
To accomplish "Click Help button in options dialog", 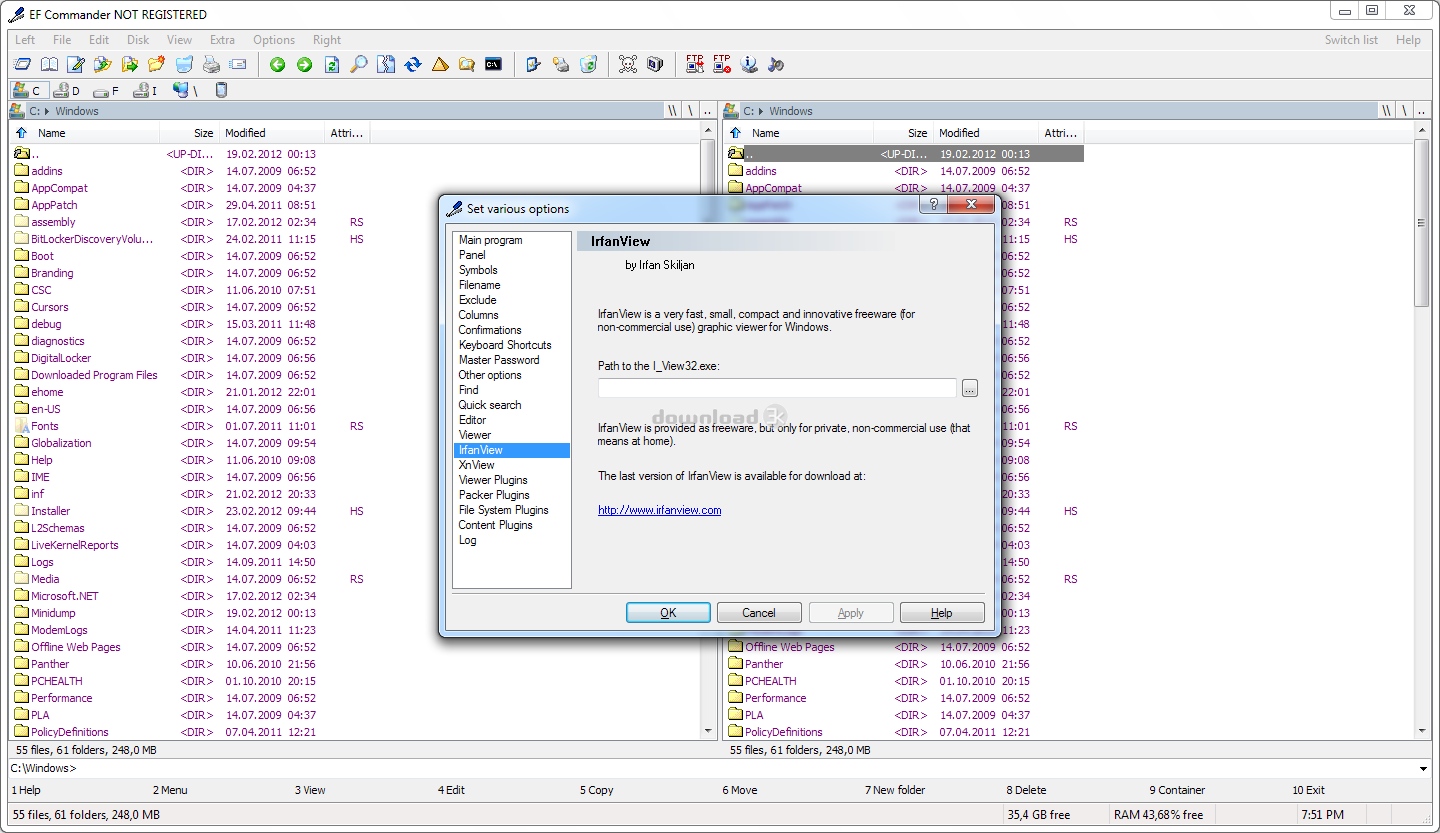I will tap(942, 613).
